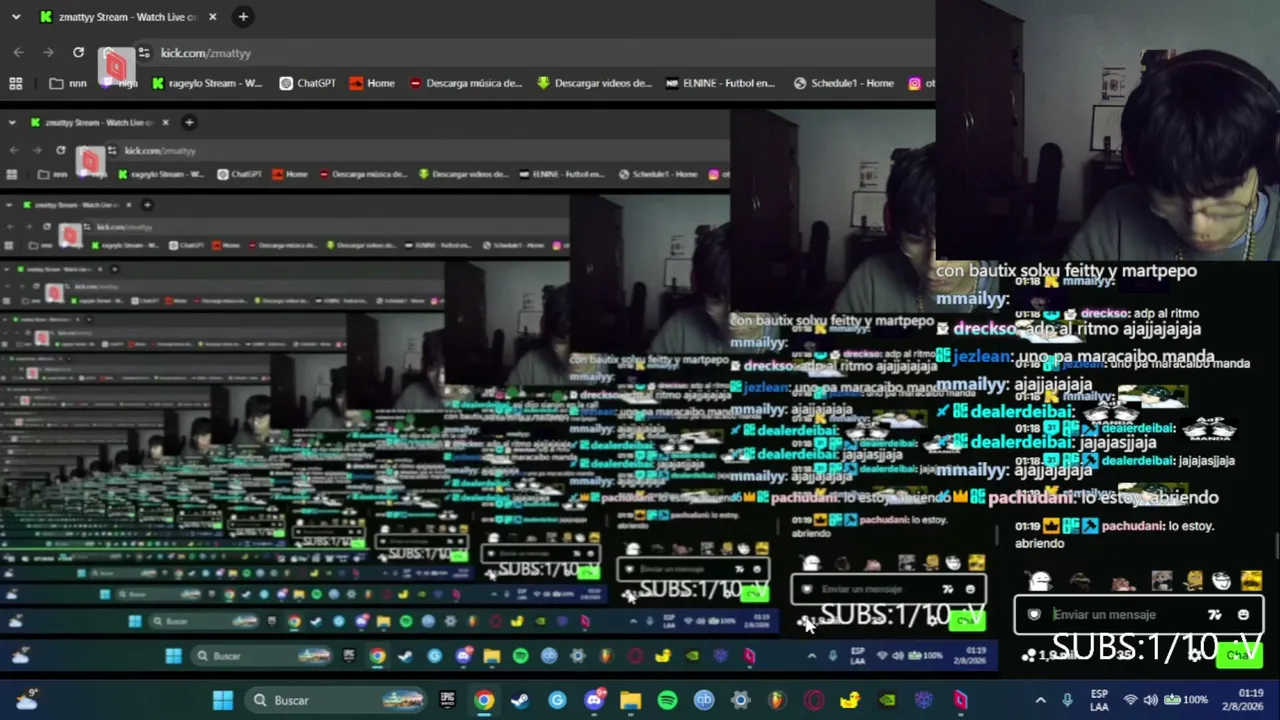The image size is (1280, 720).
Task: Close the top 'zmattyy Stream' tab
Action: pos(212,17)
